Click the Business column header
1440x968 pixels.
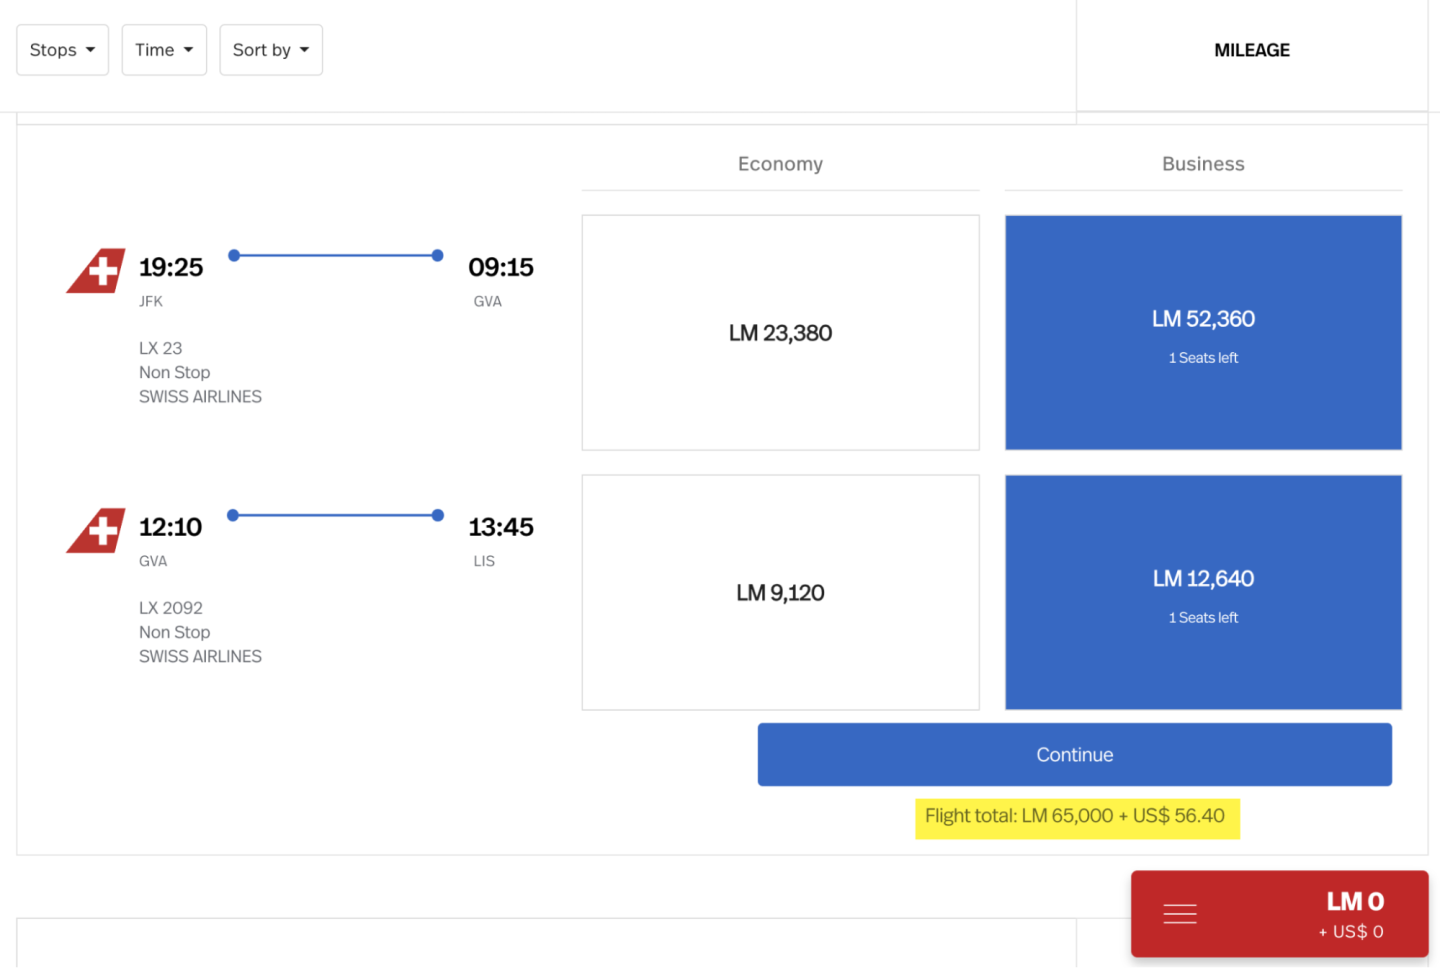[x=1203, y=164]
